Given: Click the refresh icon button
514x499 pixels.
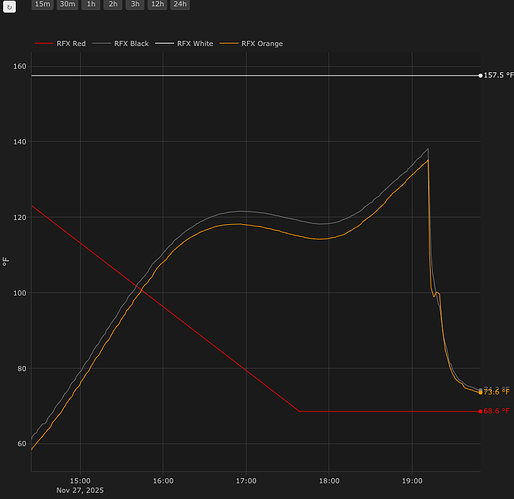Looking at the screenshot, I should 9,7.
